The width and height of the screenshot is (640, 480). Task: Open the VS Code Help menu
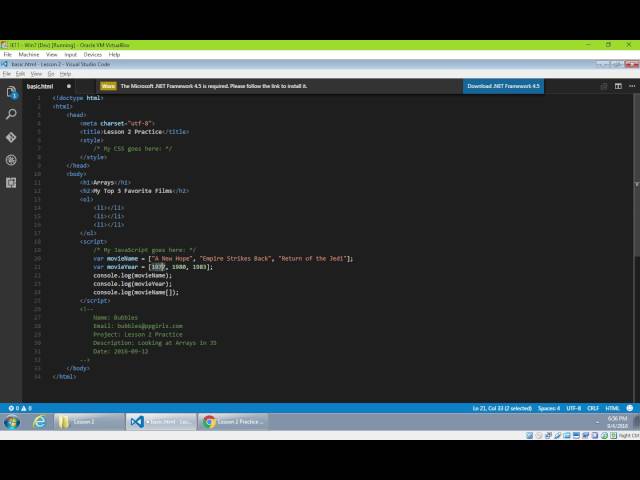point(65,74)
